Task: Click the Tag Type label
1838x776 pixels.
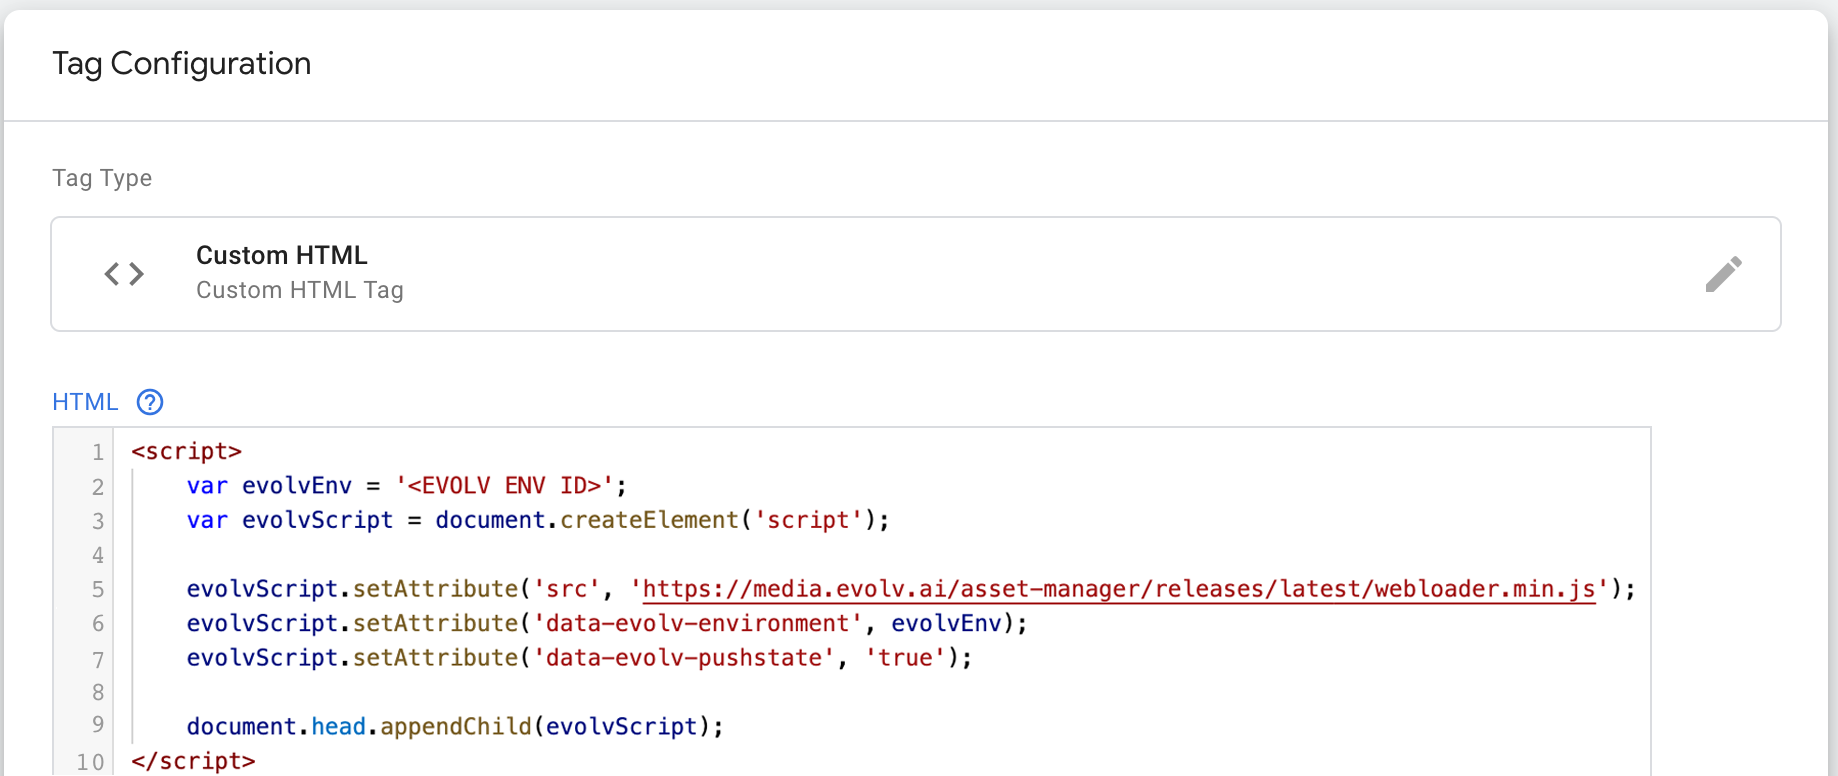Action: click(x=102, y=178)
